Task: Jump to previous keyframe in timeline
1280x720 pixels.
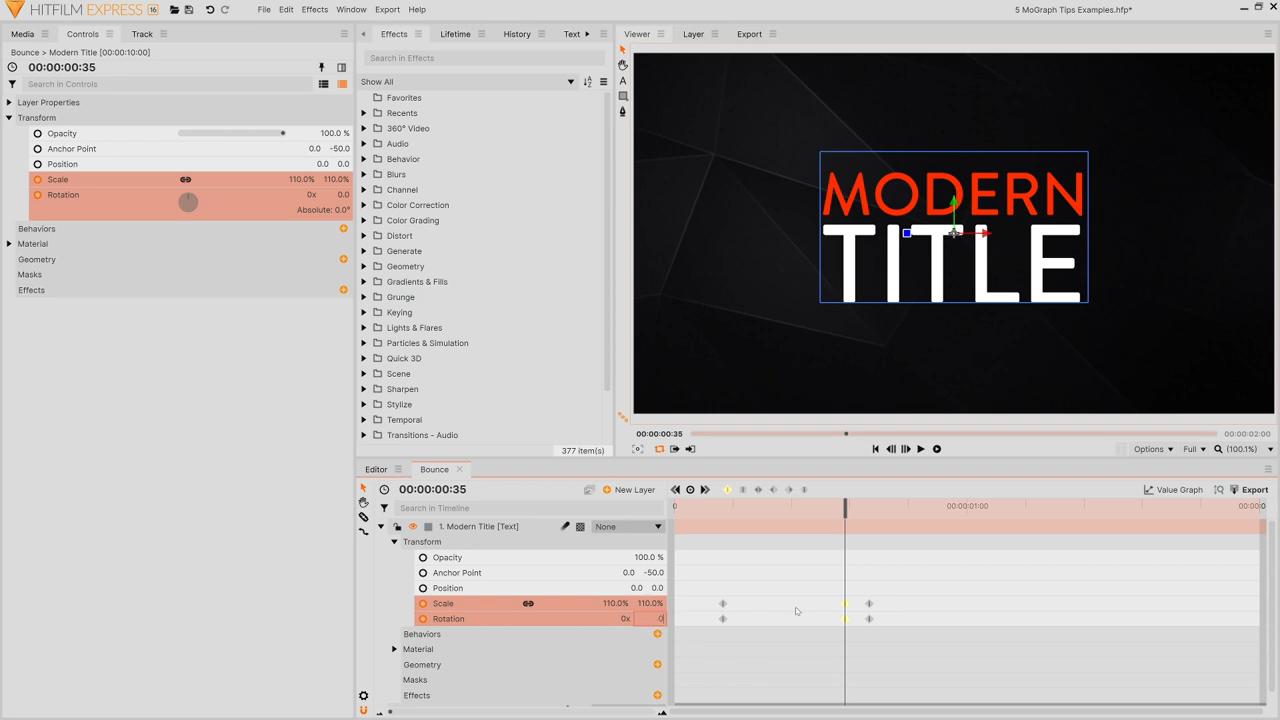Action: point(675,490)
